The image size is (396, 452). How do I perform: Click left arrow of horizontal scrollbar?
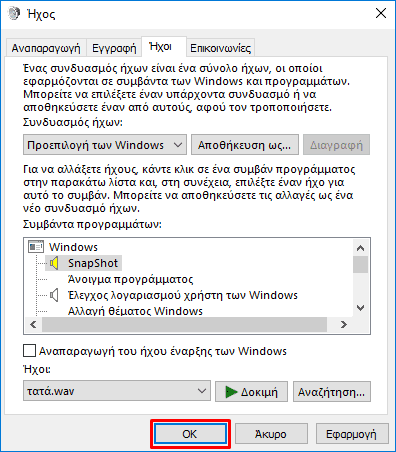(x=33, y=324)
